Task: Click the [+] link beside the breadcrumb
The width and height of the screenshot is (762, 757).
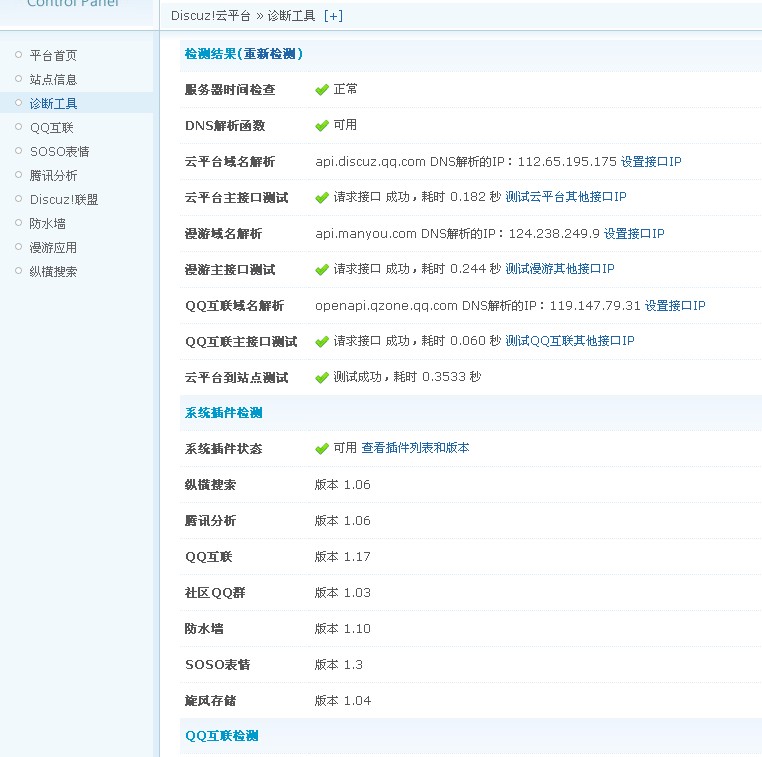Action: pyautogui.click(x=333, y=16)
